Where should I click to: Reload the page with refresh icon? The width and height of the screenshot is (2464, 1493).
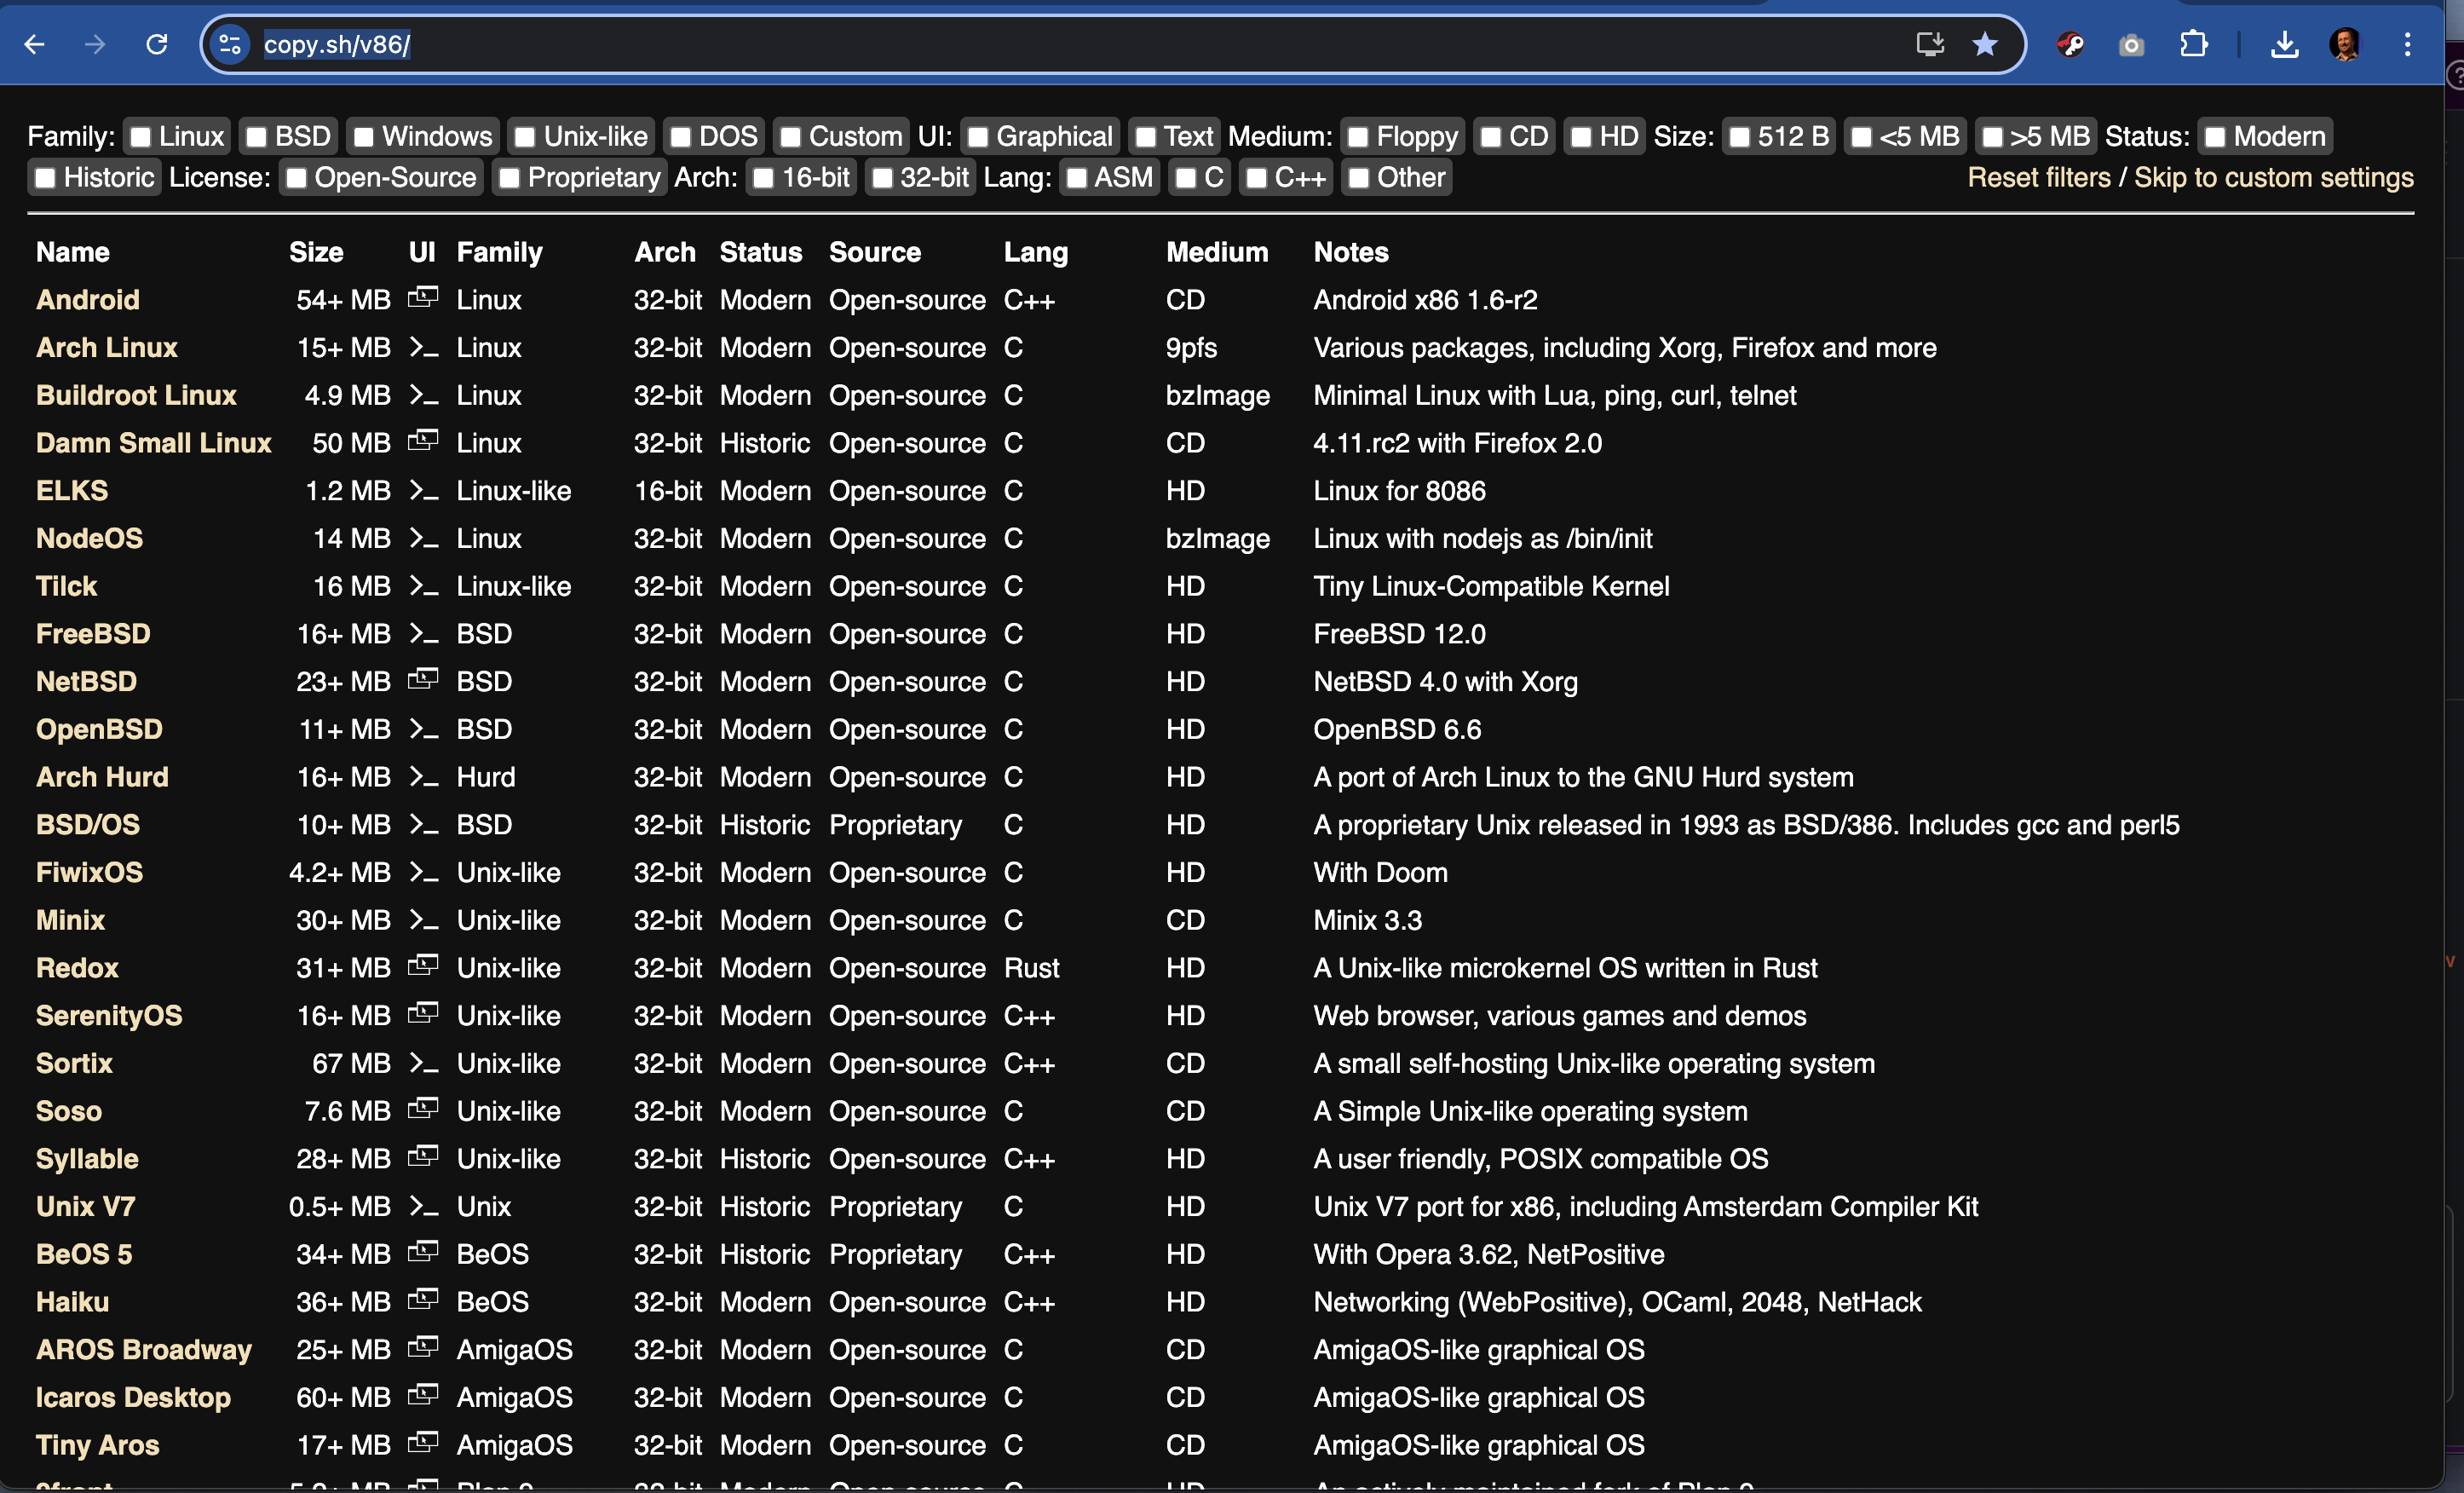pyautogui.click(x=157, y=44)
